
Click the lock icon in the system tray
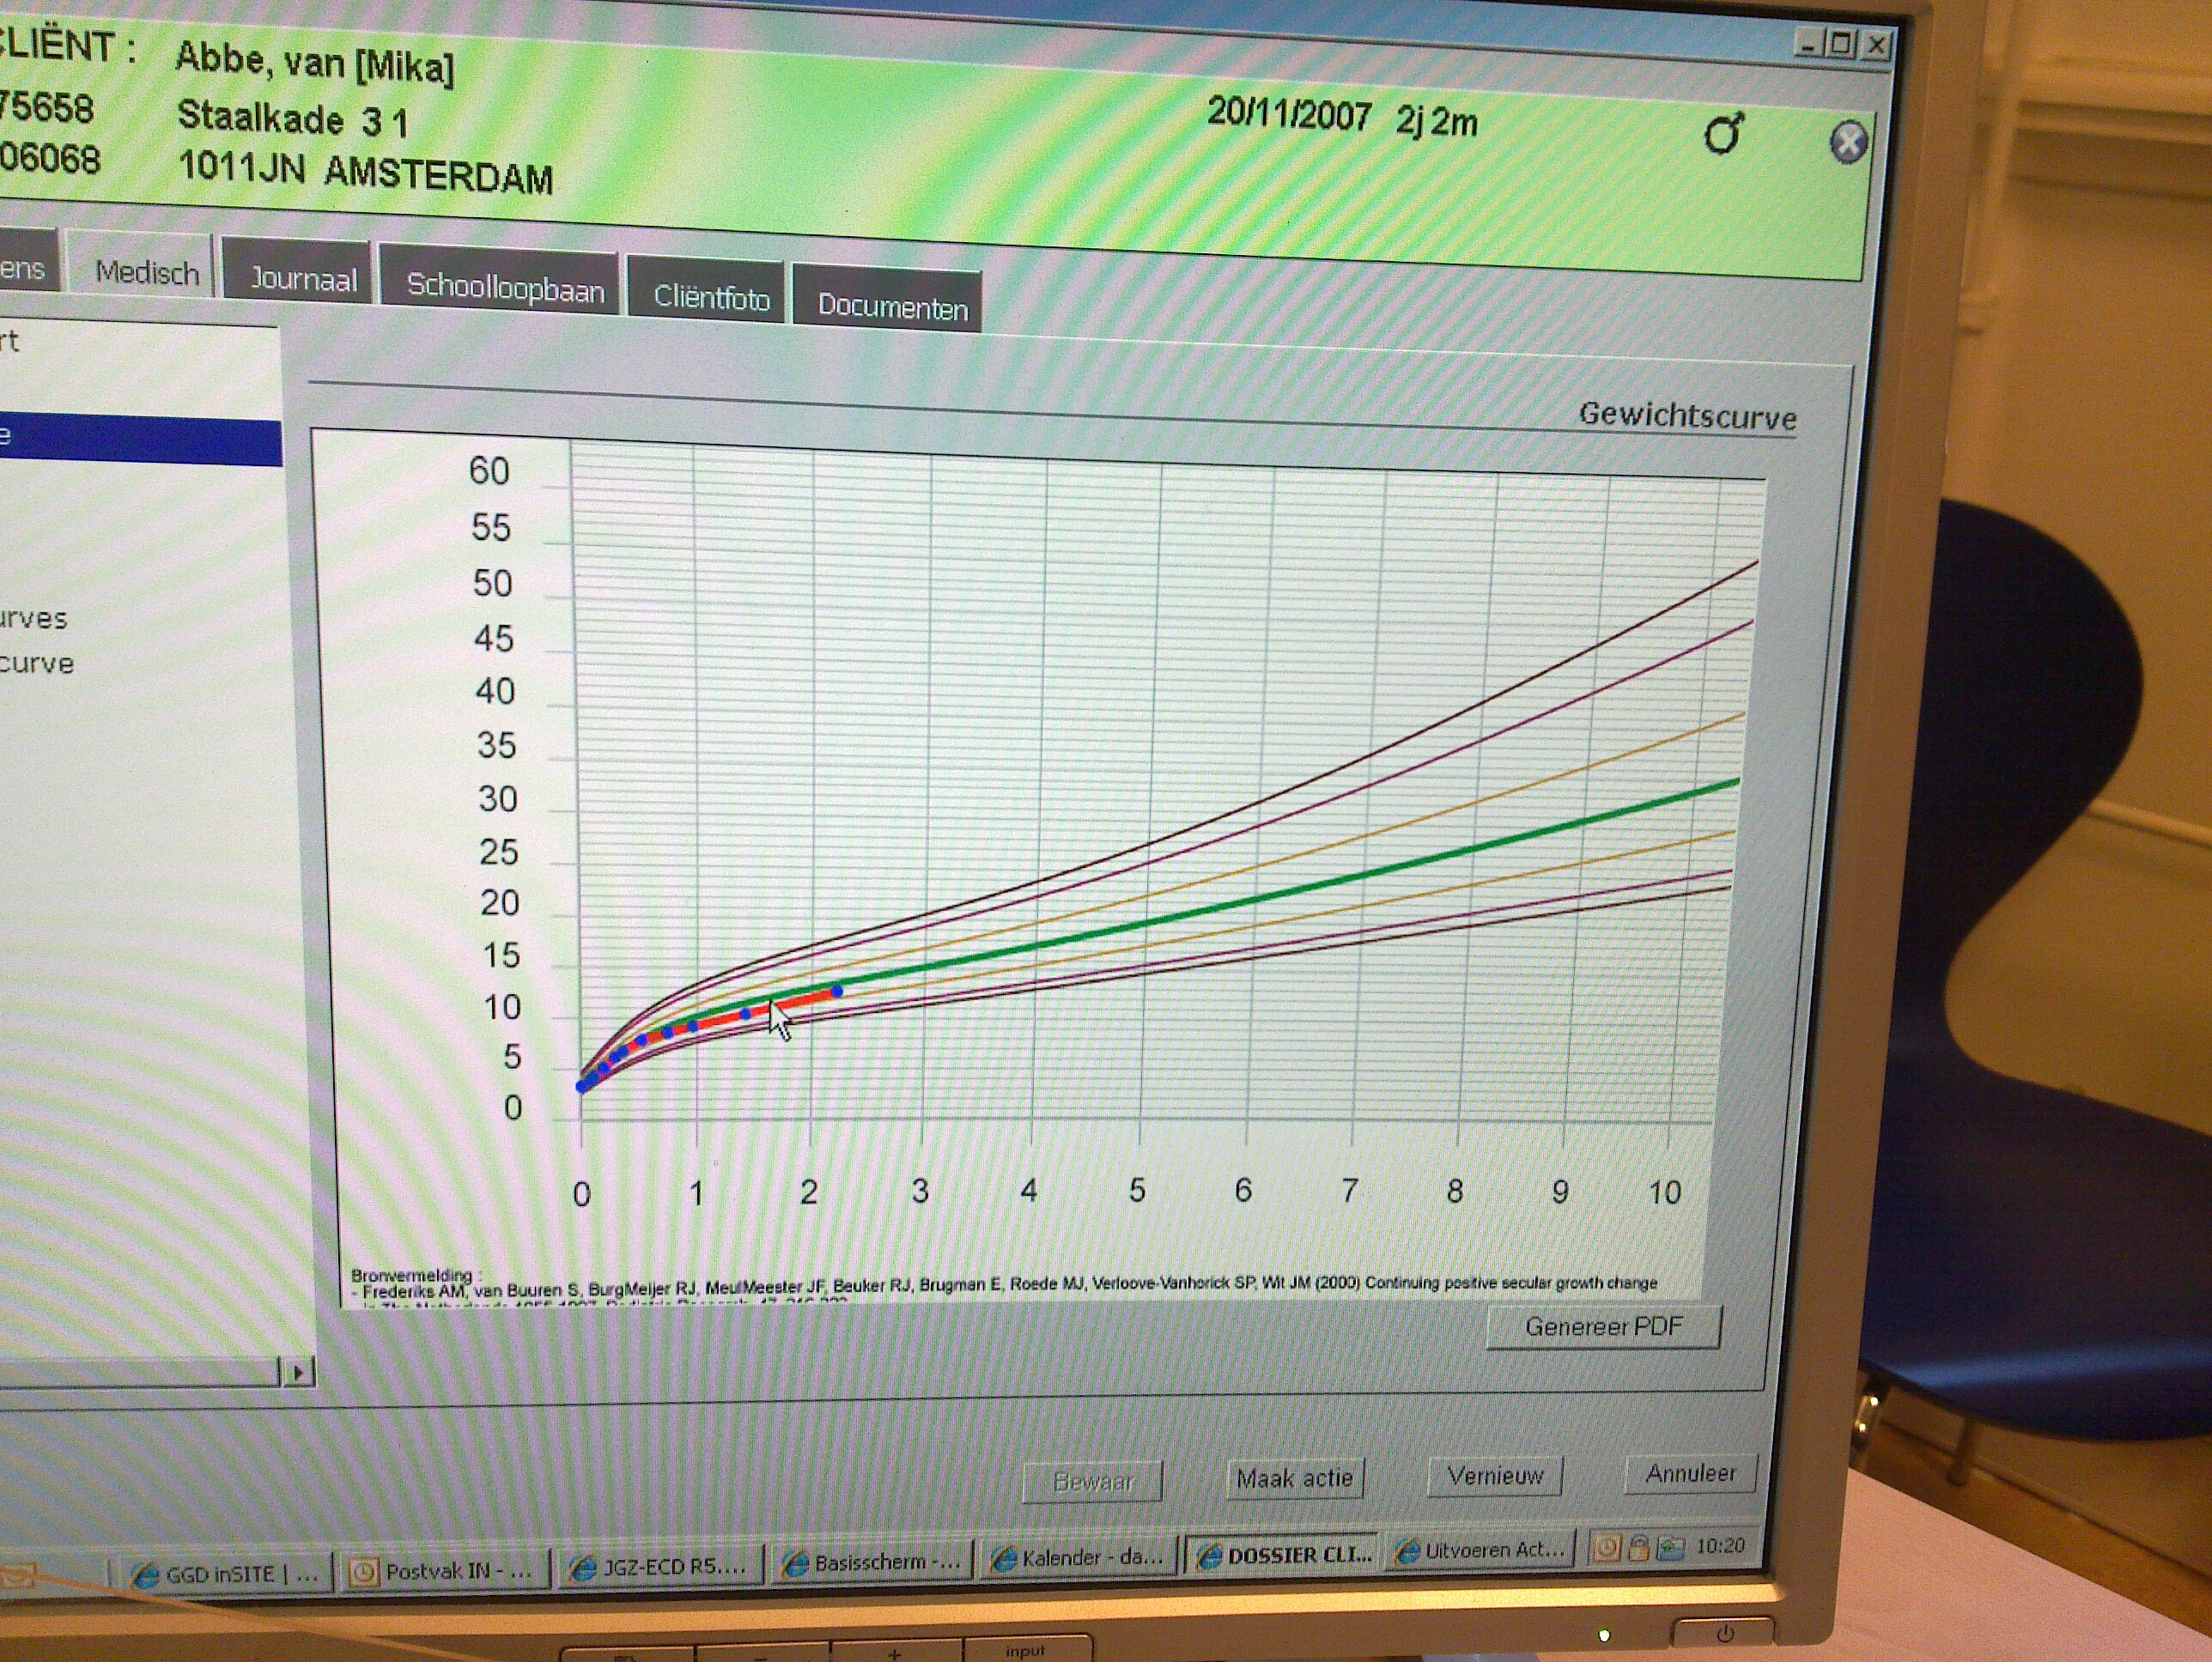1638,1548
